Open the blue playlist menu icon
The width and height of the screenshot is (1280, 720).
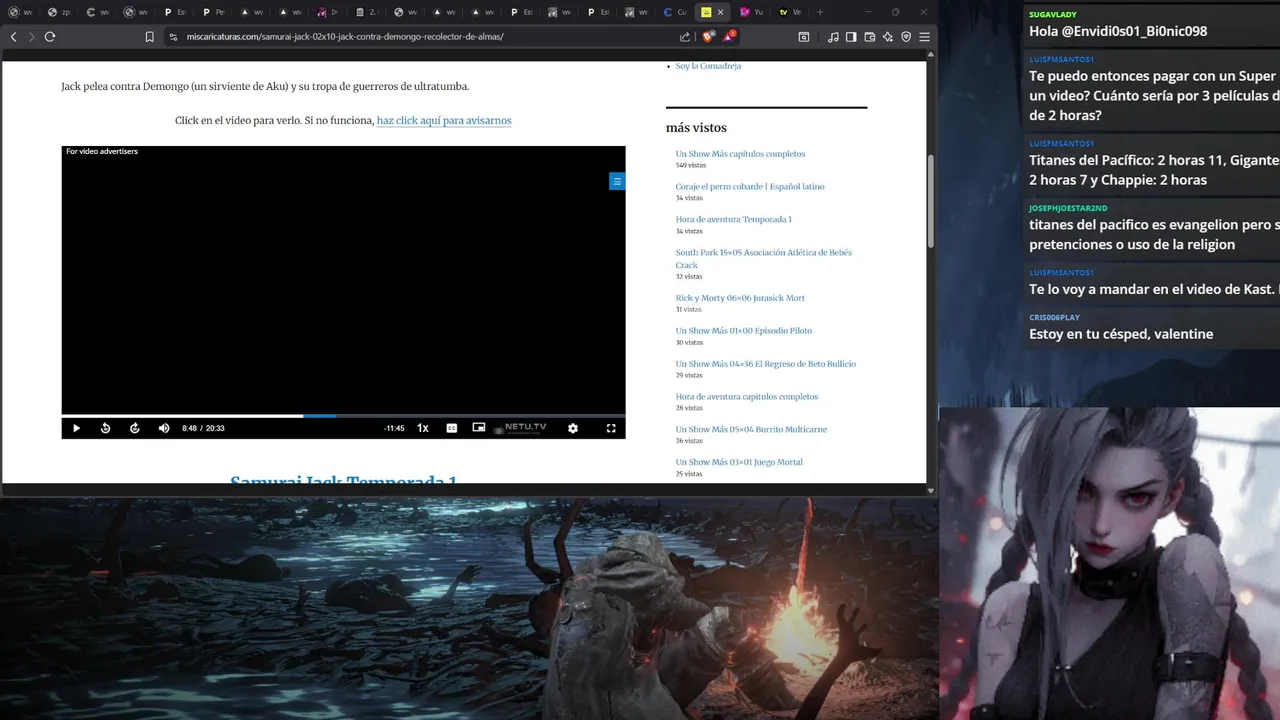tap(617, 181)
